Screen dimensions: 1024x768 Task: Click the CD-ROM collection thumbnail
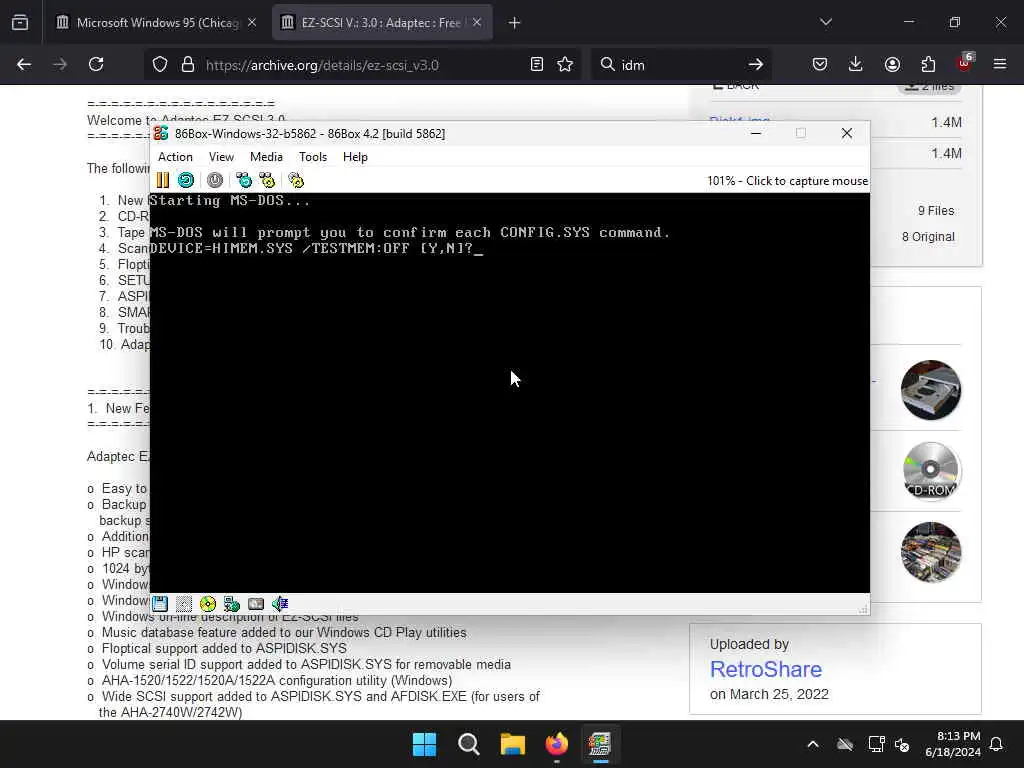pos(931,472)
